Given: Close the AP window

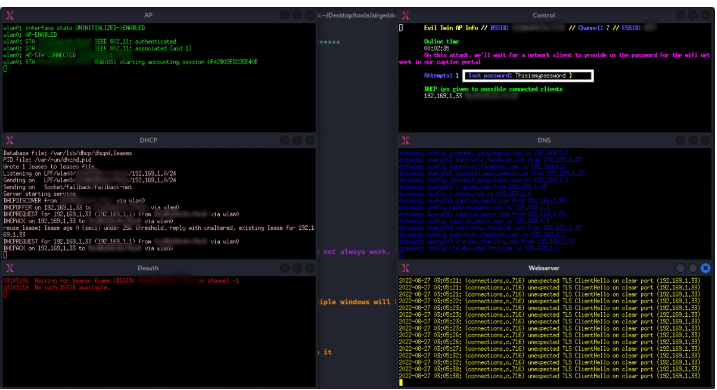Looking at the screenshot, I should pos(310,16).
